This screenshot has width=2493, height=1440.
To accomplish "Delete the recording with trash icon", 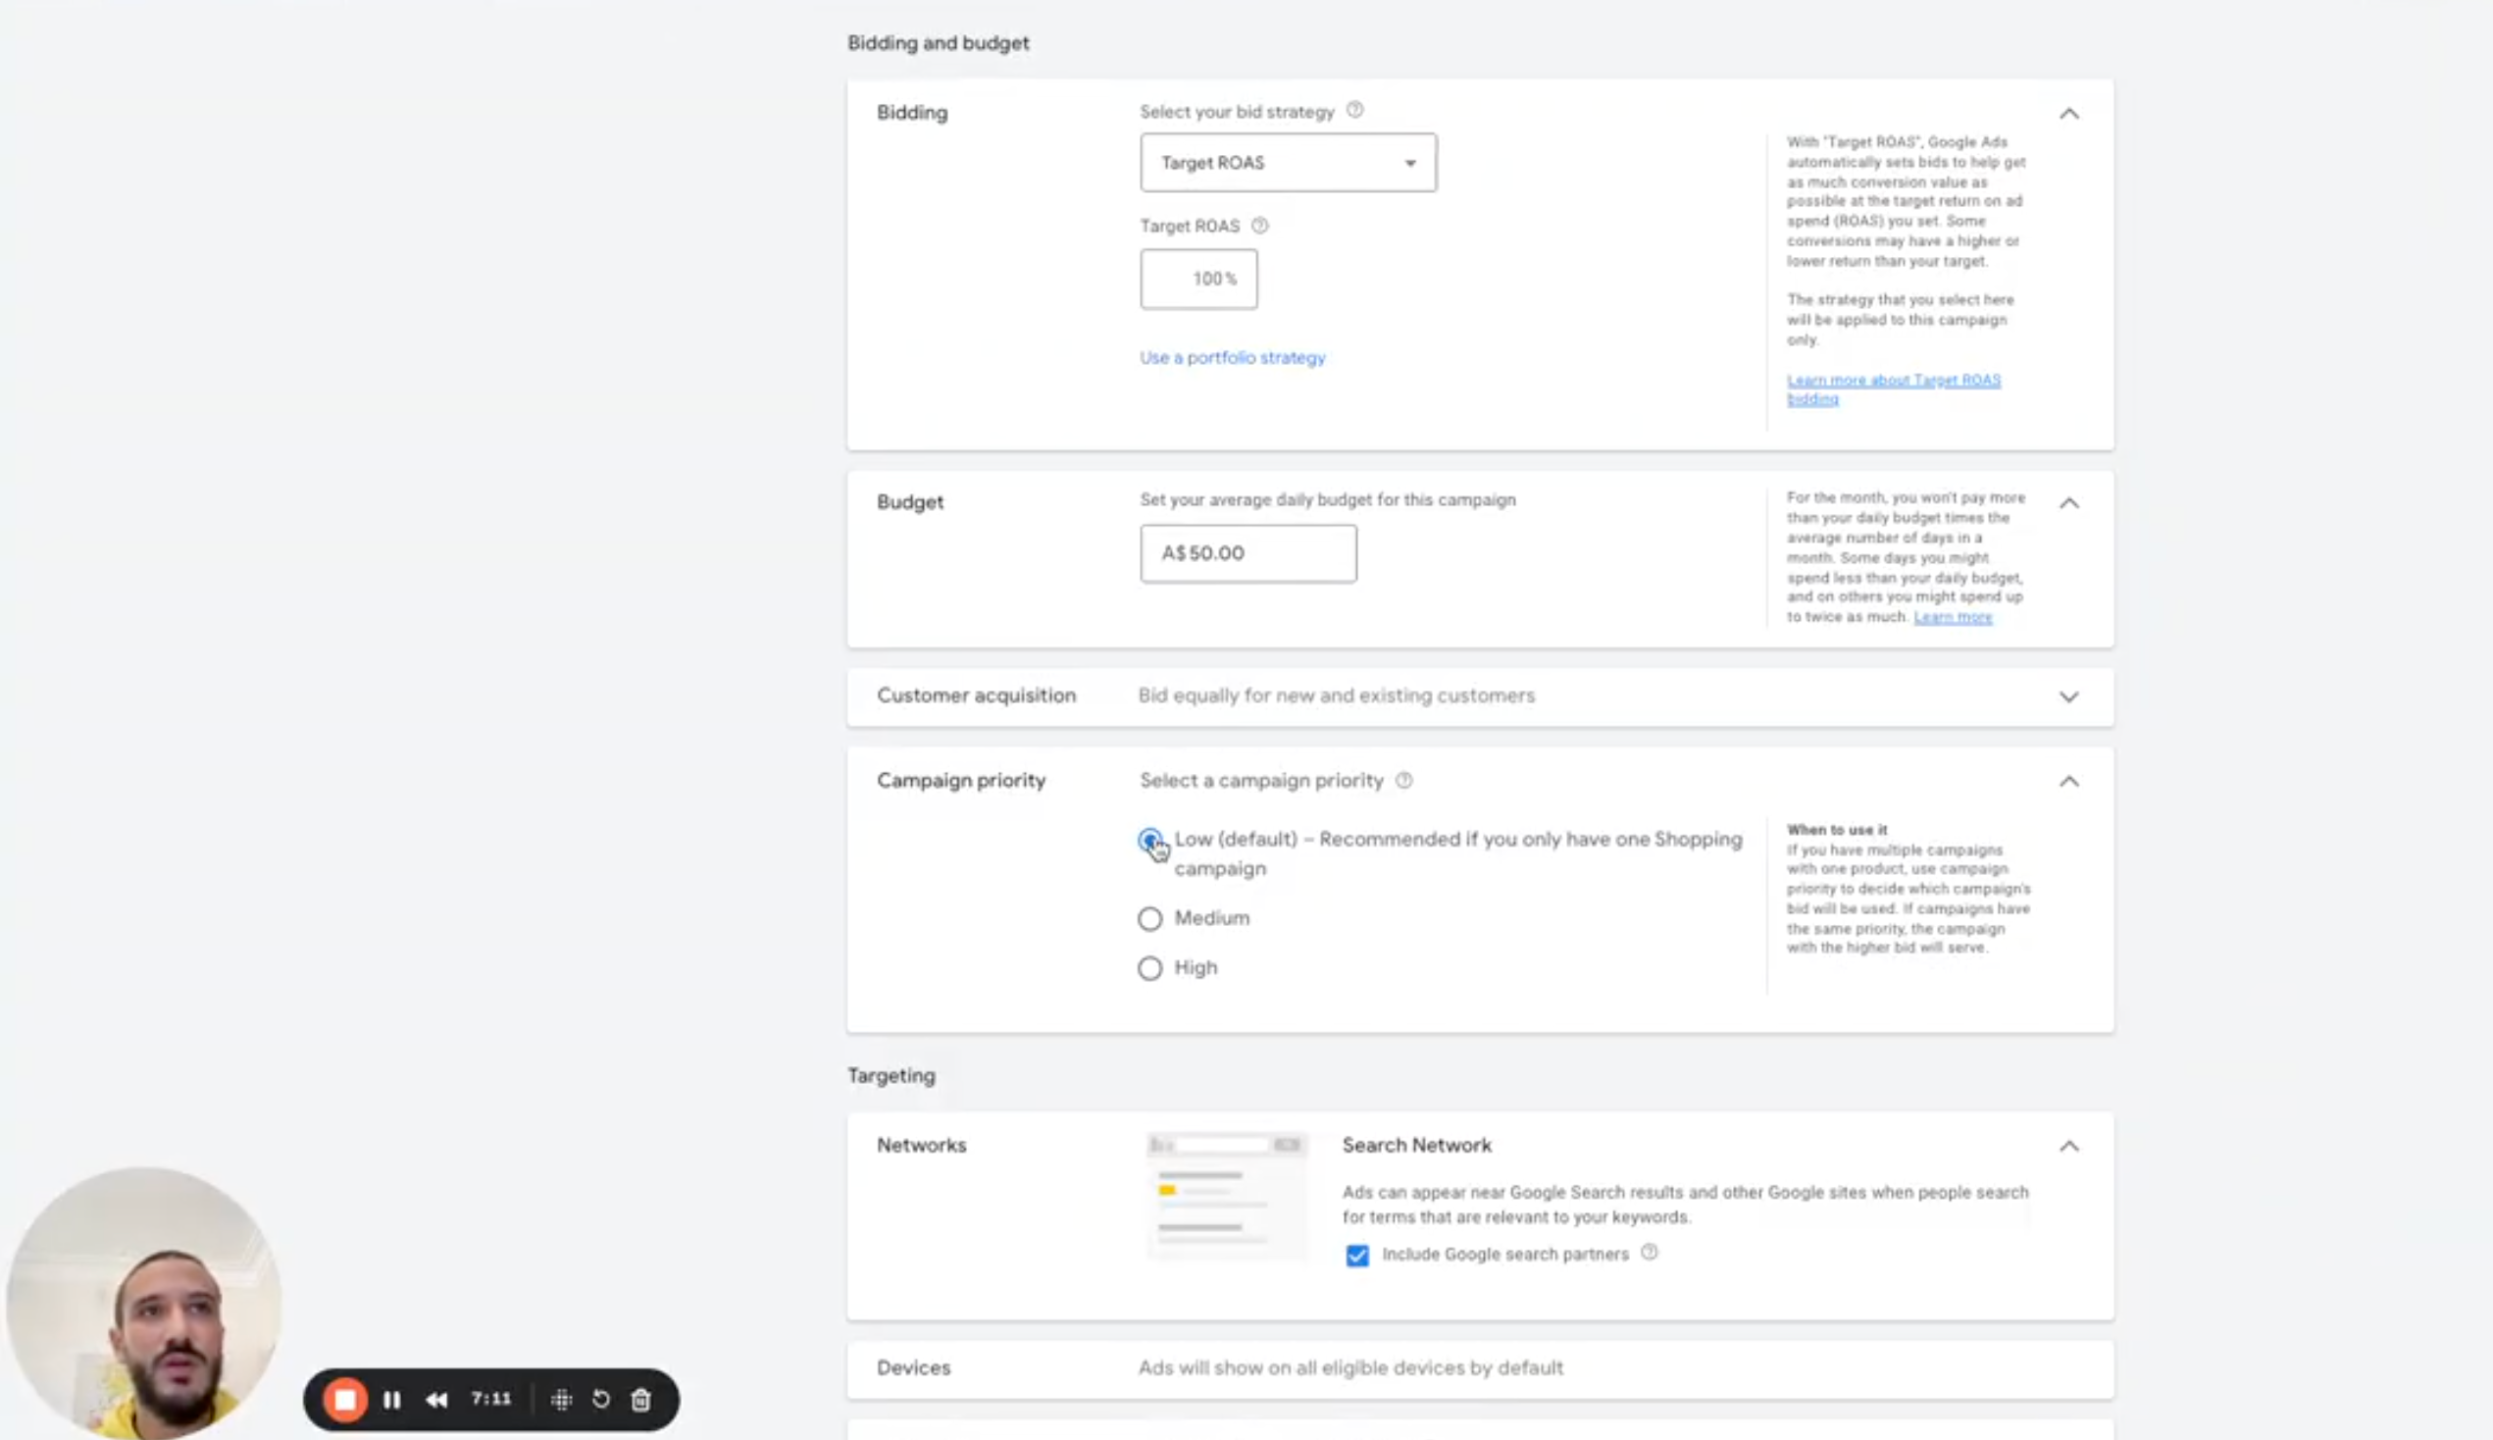I will pos(641,1399).
